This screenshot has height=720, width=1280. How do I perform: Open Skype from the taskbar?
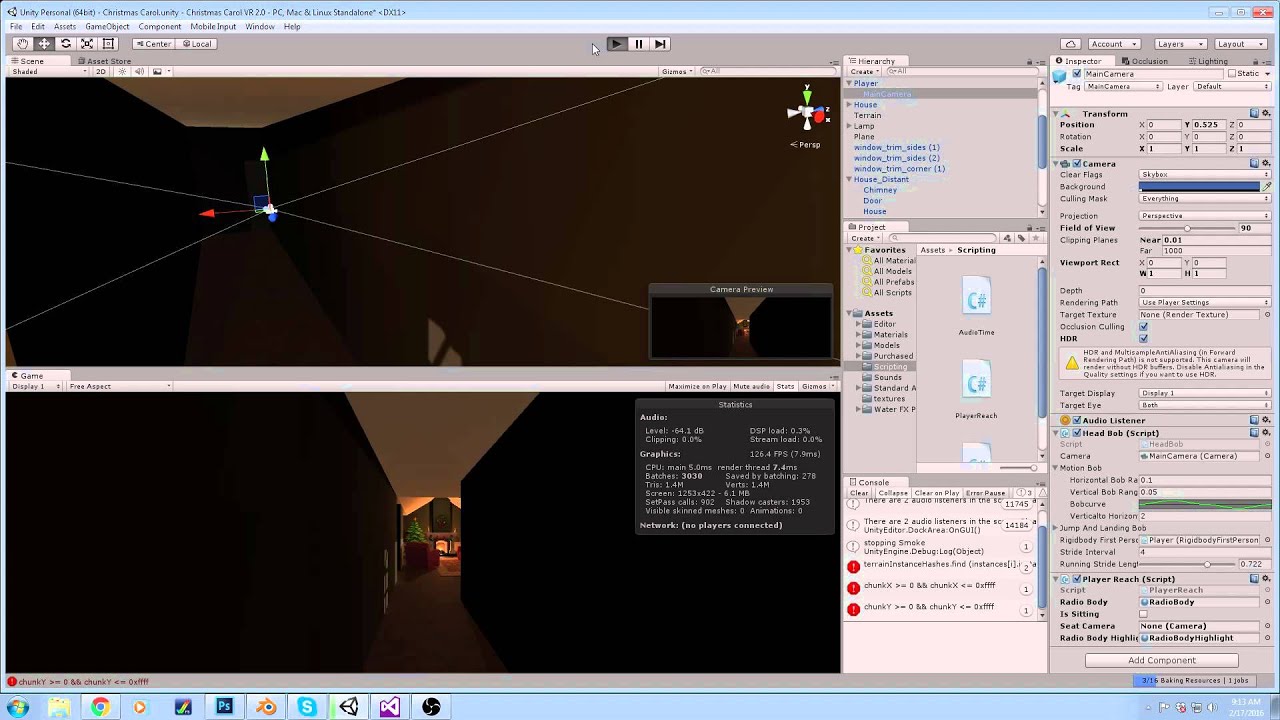[307, 707]
